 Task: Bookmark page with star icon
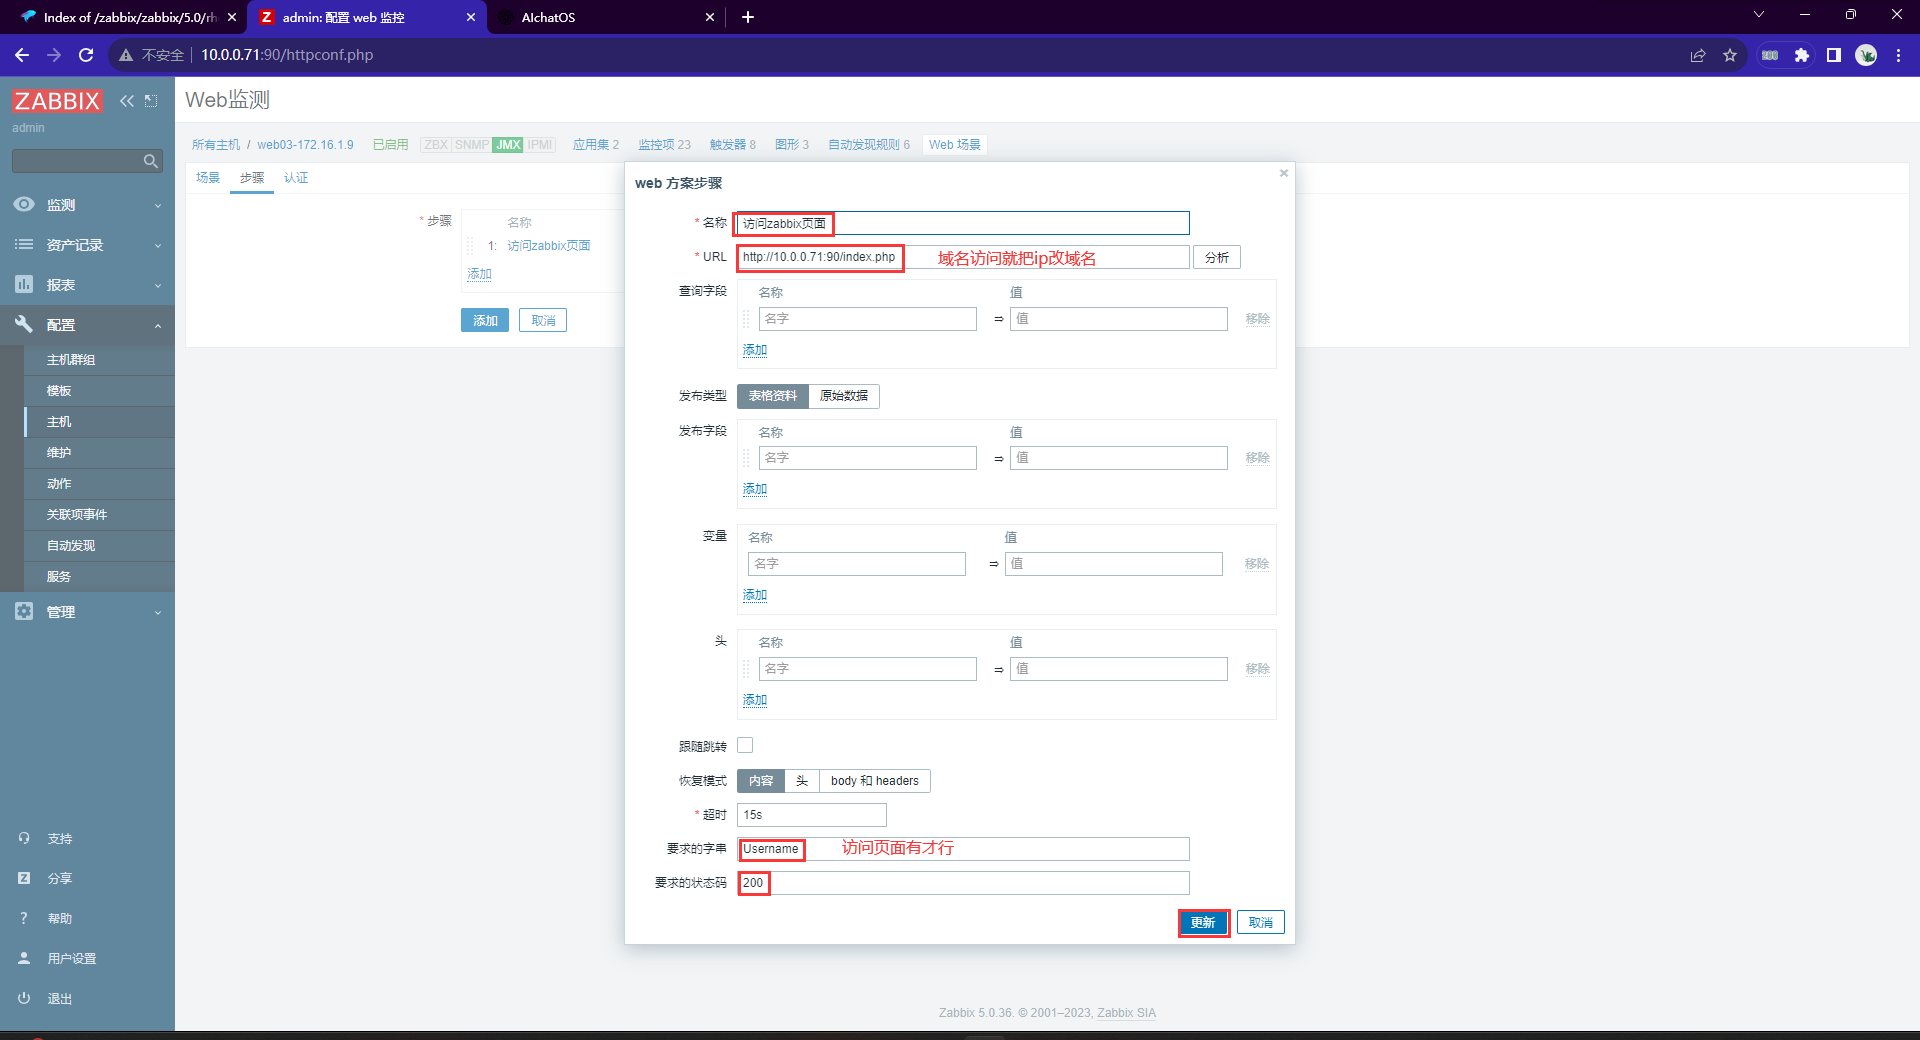pyautogui.click(x=1730, y=55)
